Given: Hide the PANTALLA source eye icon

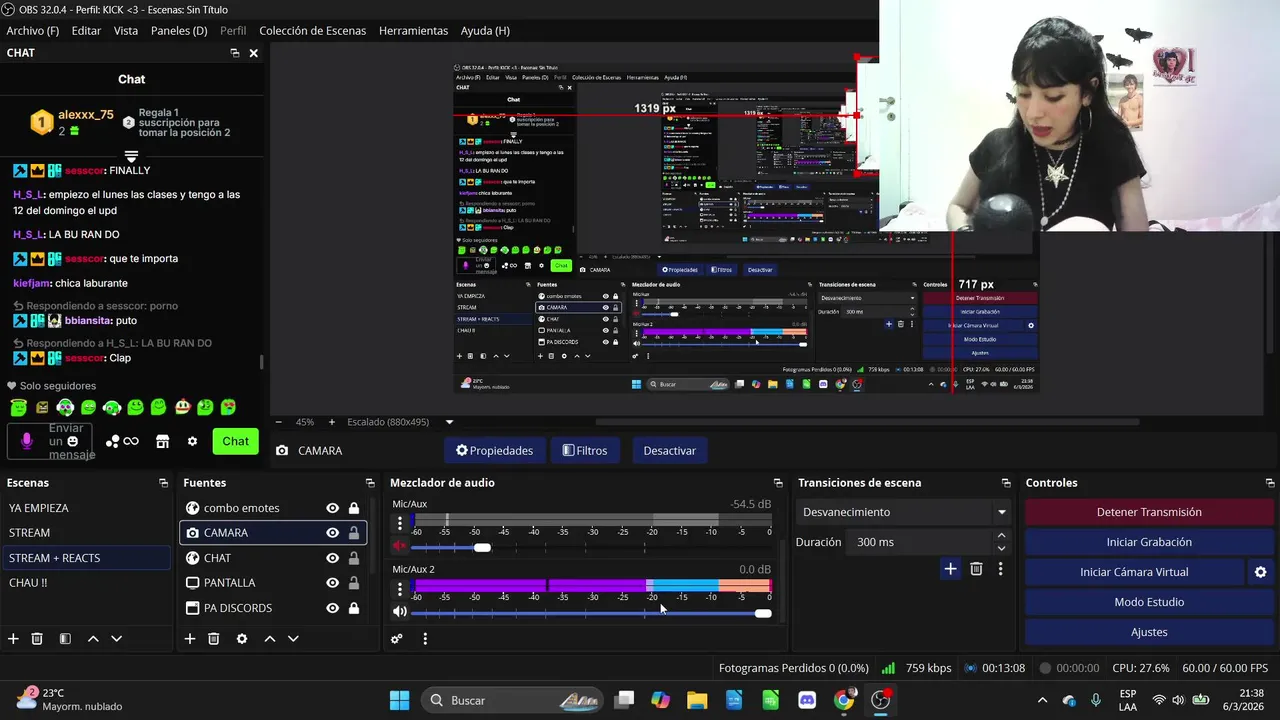Looking at the screenshot, I should (332, 583).
